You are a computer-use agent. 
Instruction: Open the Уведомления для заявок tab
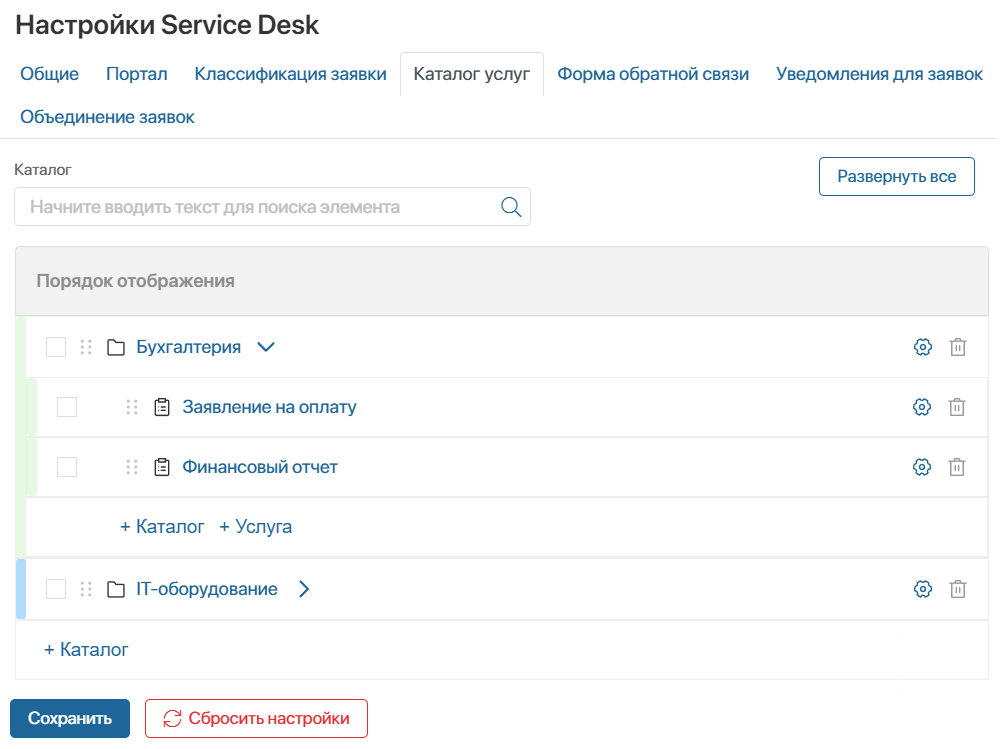click(x=878, y=74)
